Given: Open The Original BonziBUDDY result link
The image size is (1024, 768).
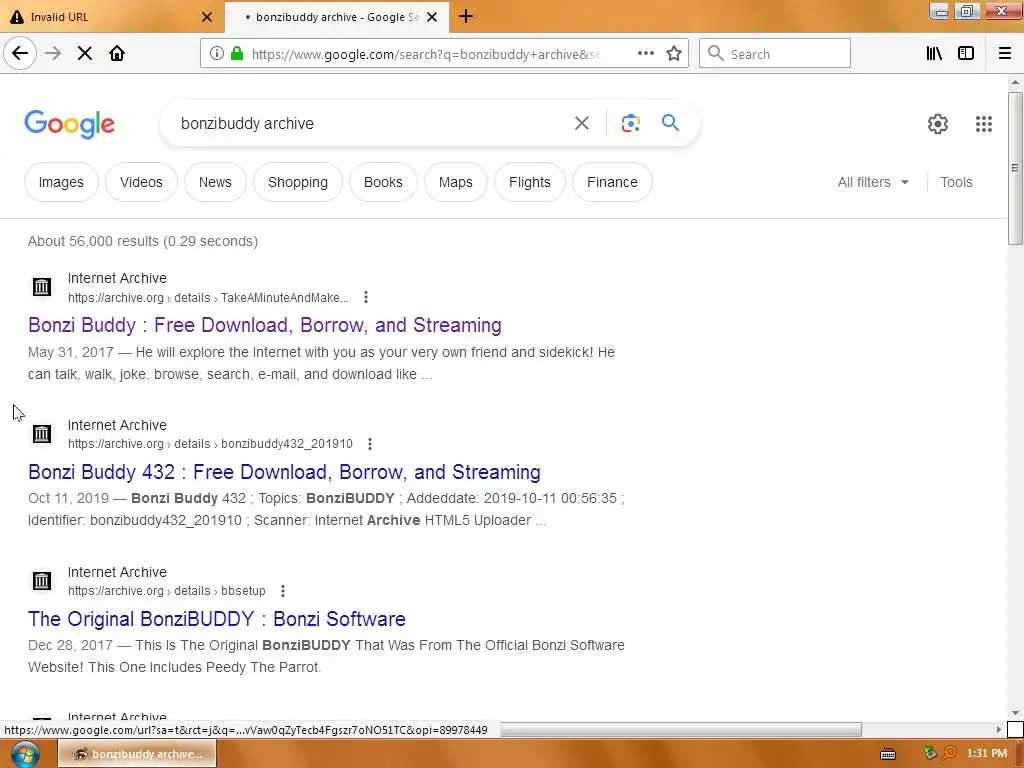Looking at the screenshot, I should 217,619.
